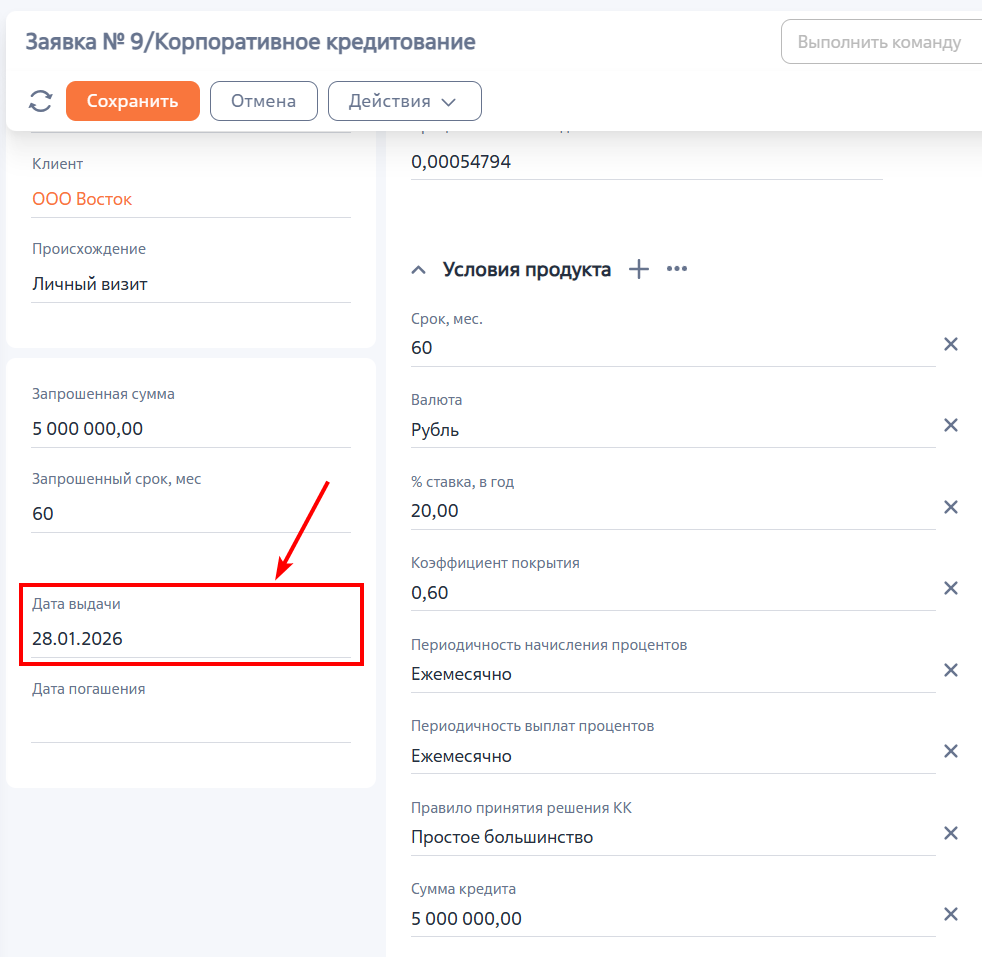Cancel editing via Отмена button

tap(264, 101)
